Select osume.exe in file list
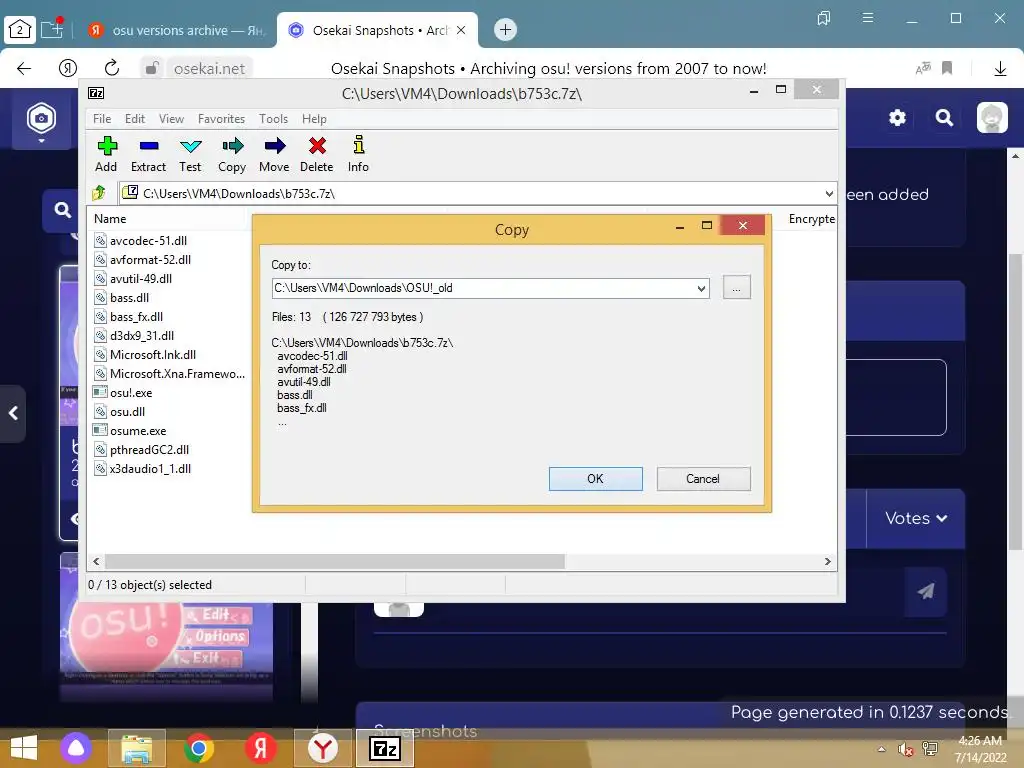1024x768 pixels. pos(138,431)
